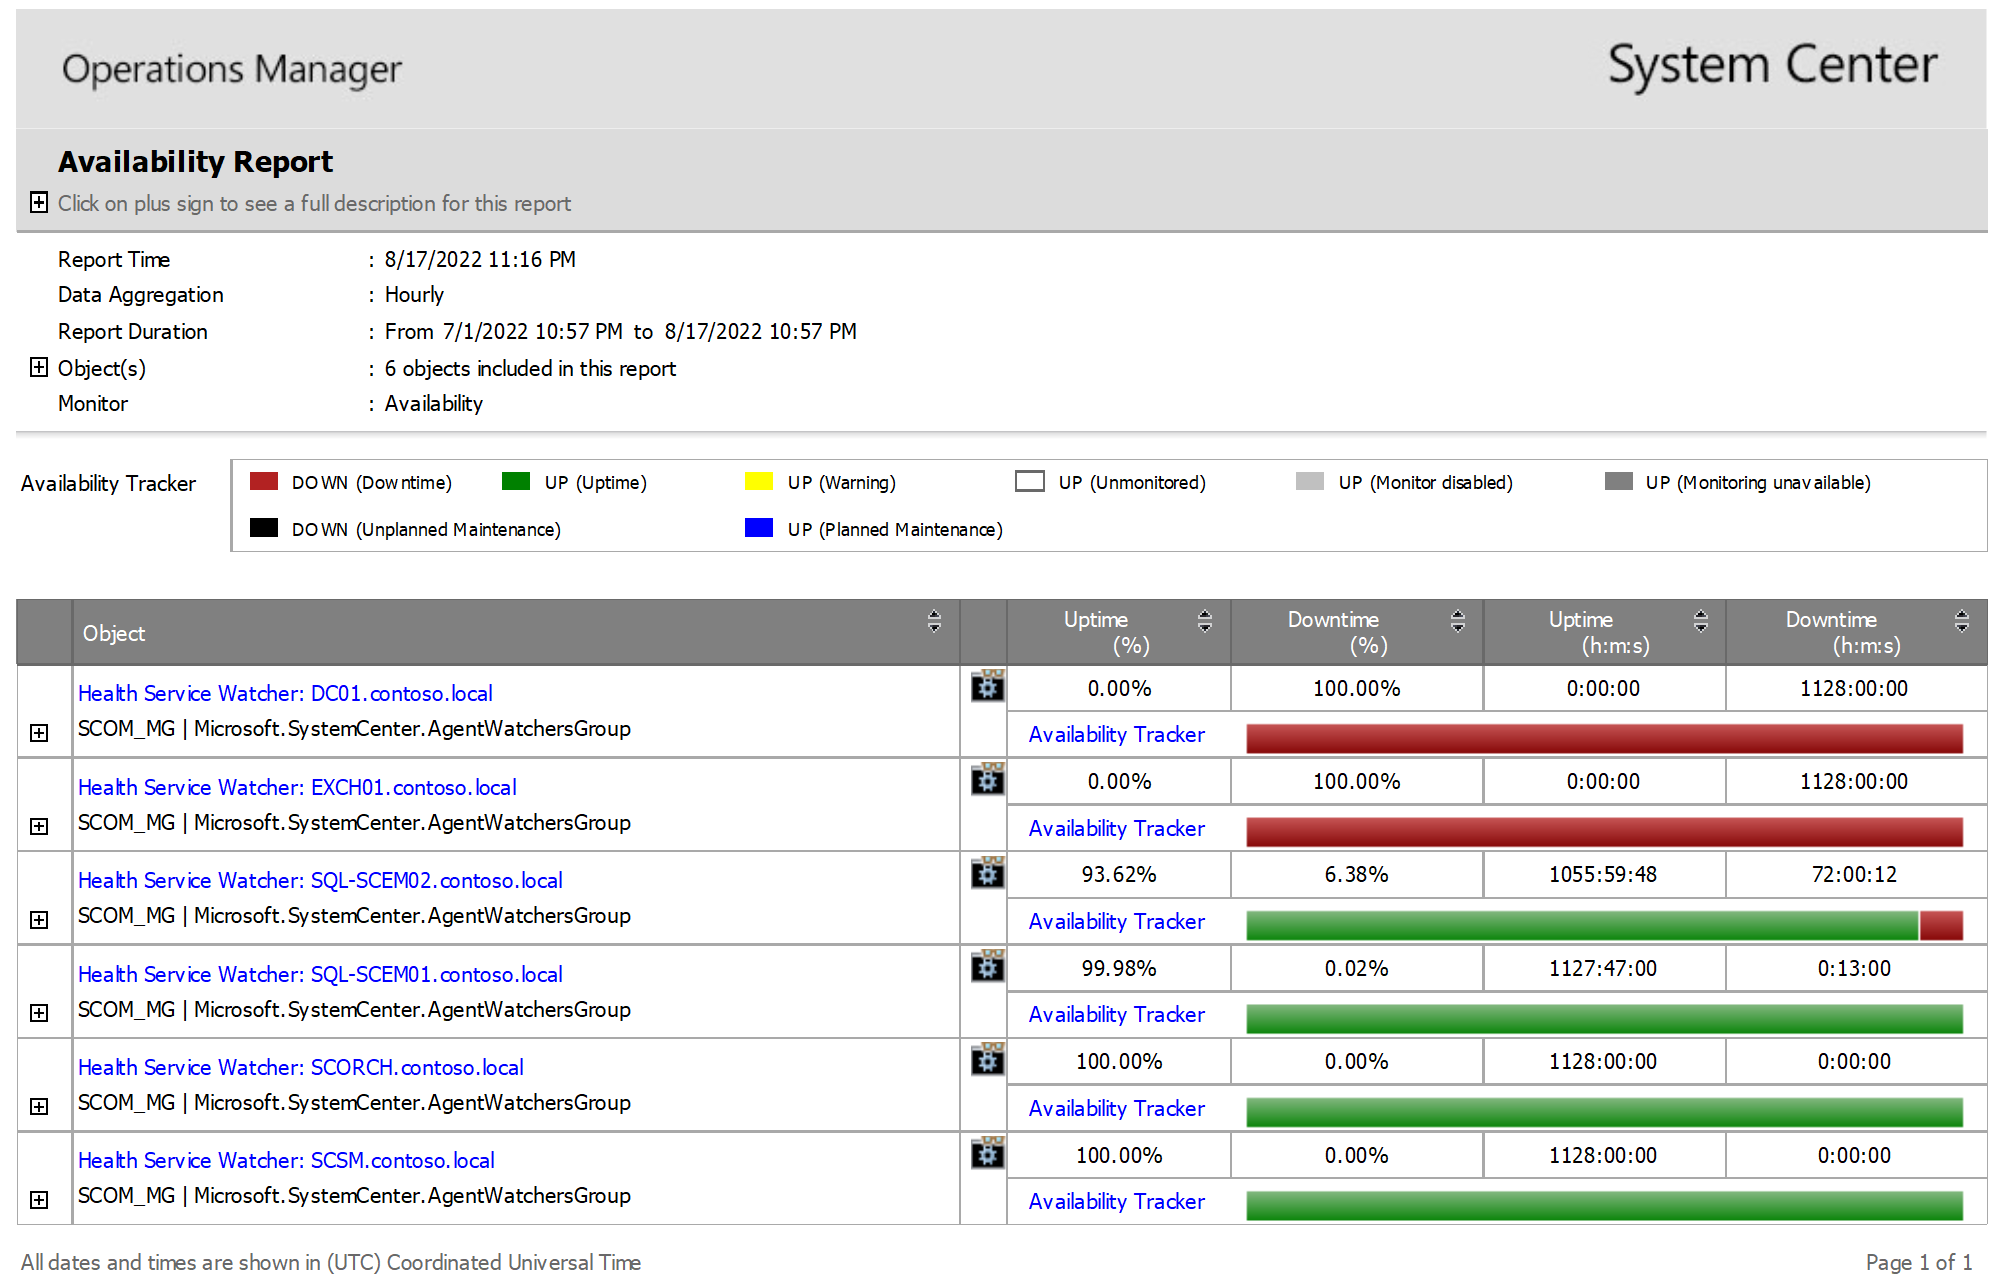
Task: Sort by Uptime (%) column arrows
Action: (x=1204, y=621)
